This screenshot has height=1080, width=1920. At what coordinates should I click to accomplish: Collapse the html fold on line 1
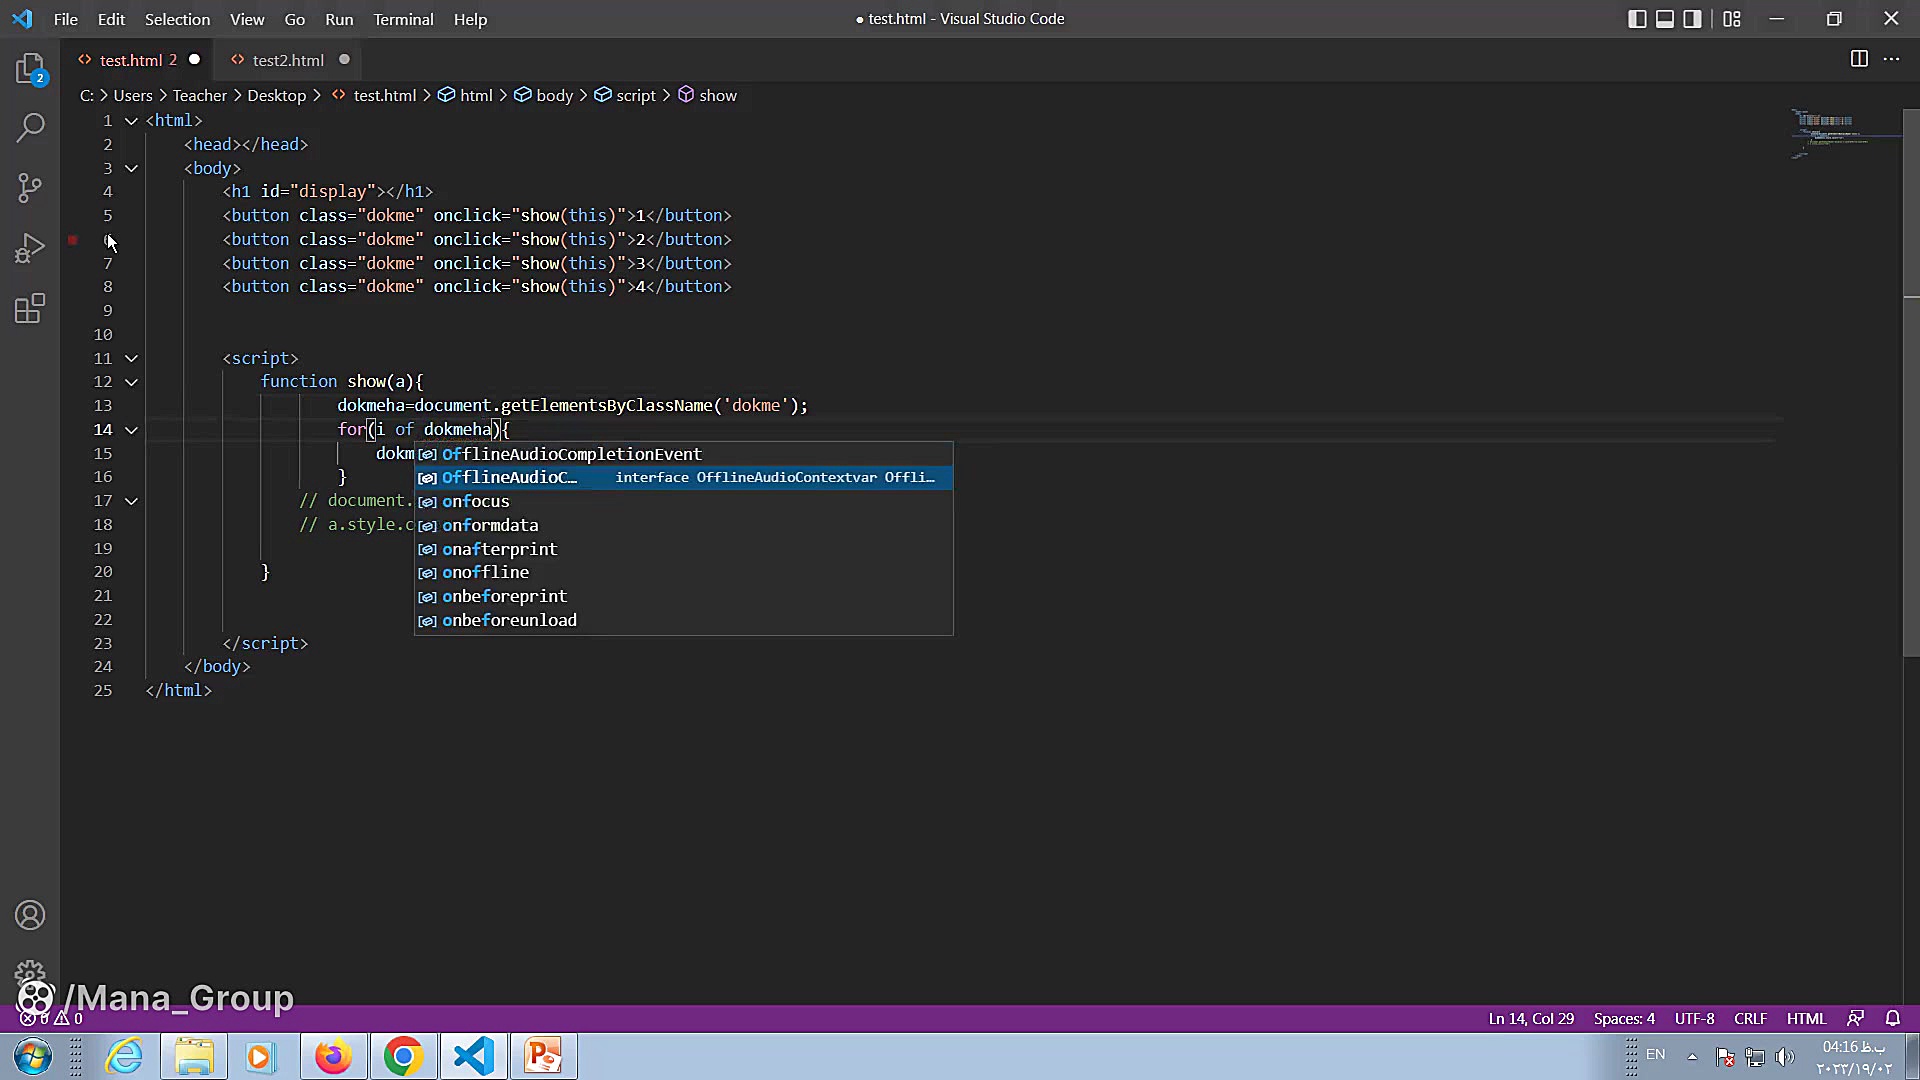coord(131,120)
